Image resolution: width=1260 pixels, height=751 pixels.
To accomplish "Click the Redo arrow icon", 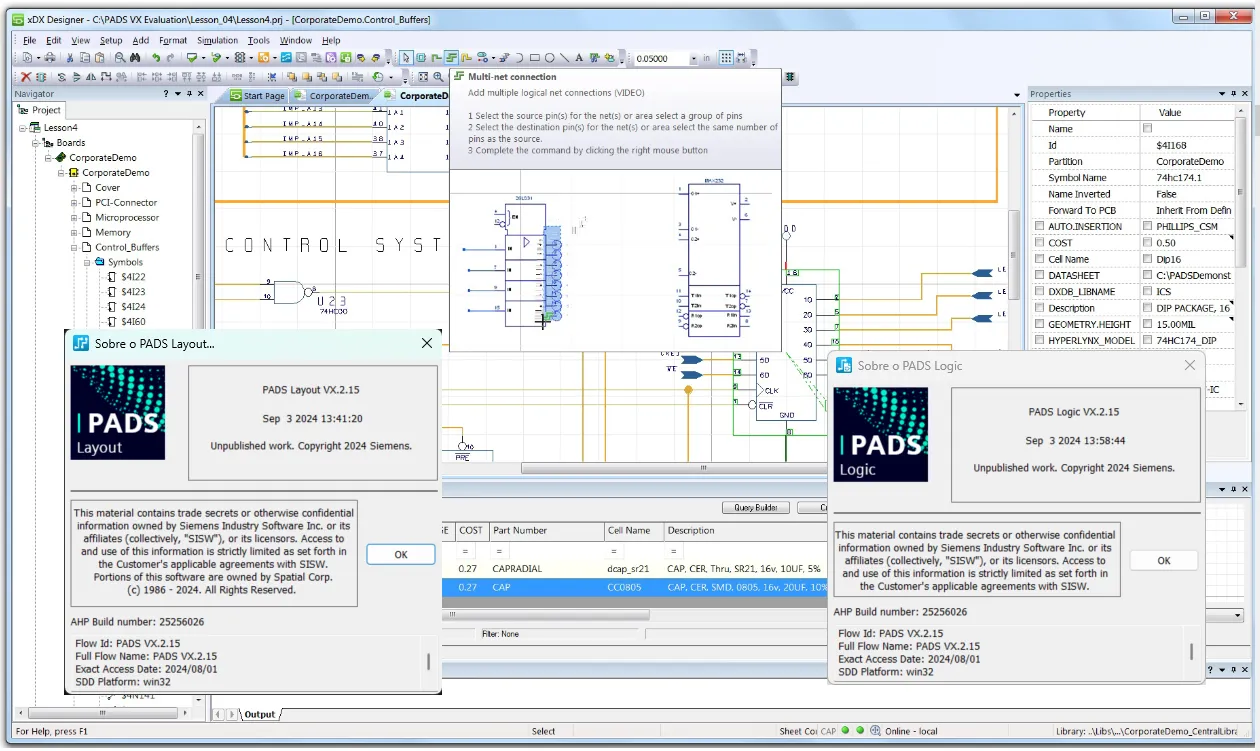I will [x=170, y=58].
